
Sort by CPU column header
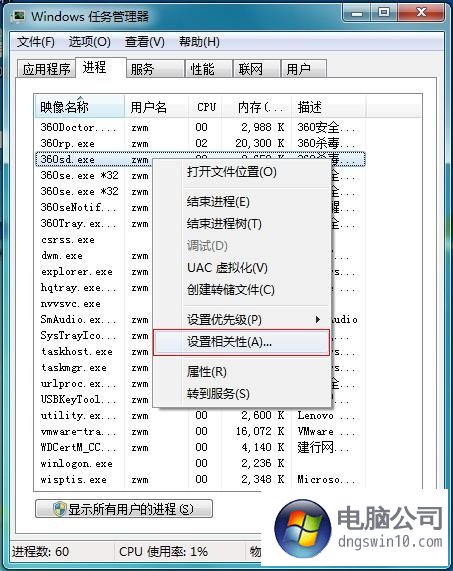click(205, 107)
